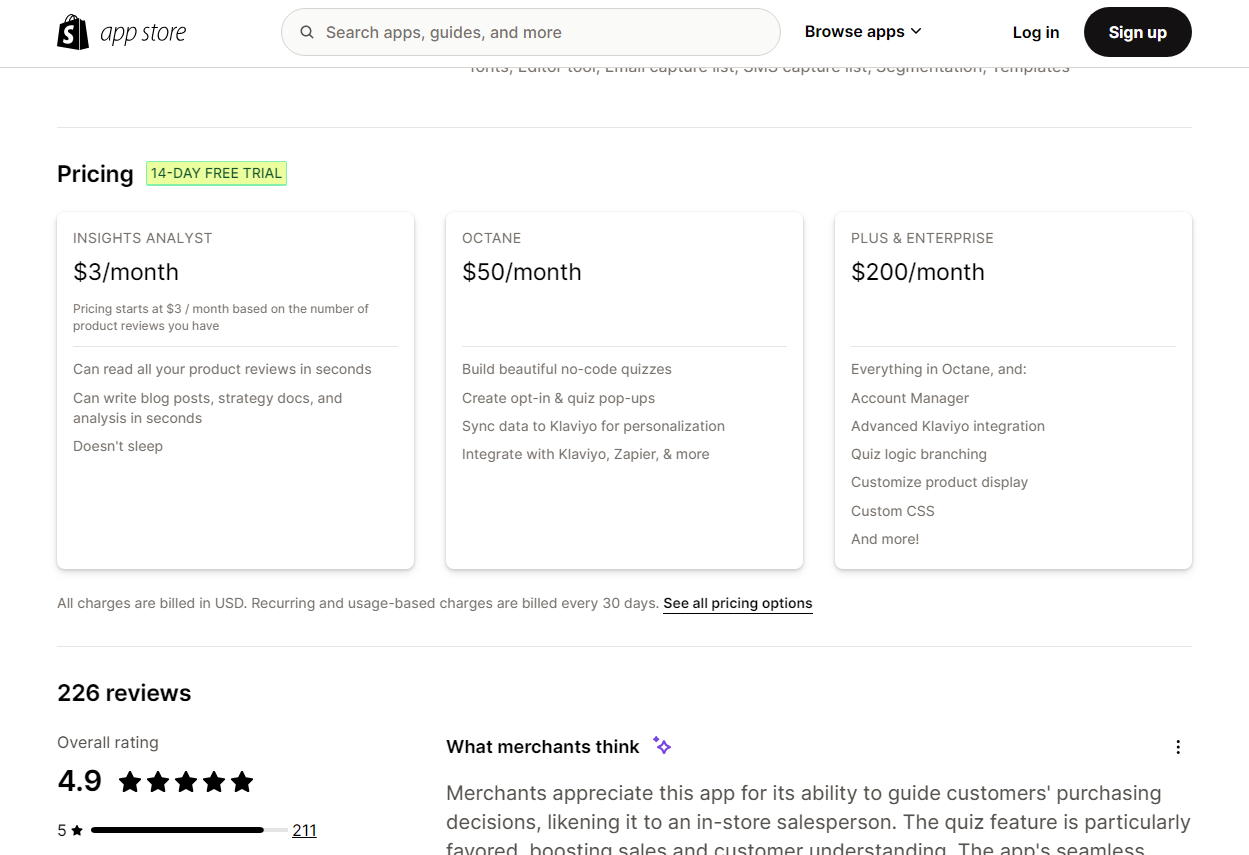Click 'Custom CSS' feature text
Screen dimensions: 1249x855
893,511
